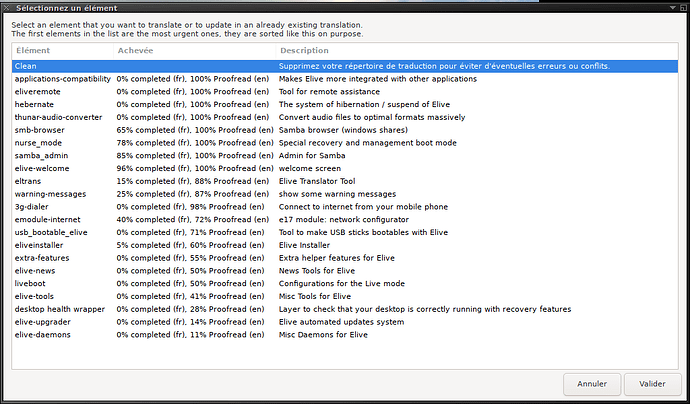690x404 pixels.
Task: Select the liveboot element
Action: pyautogui.click(x=30, y=283)
